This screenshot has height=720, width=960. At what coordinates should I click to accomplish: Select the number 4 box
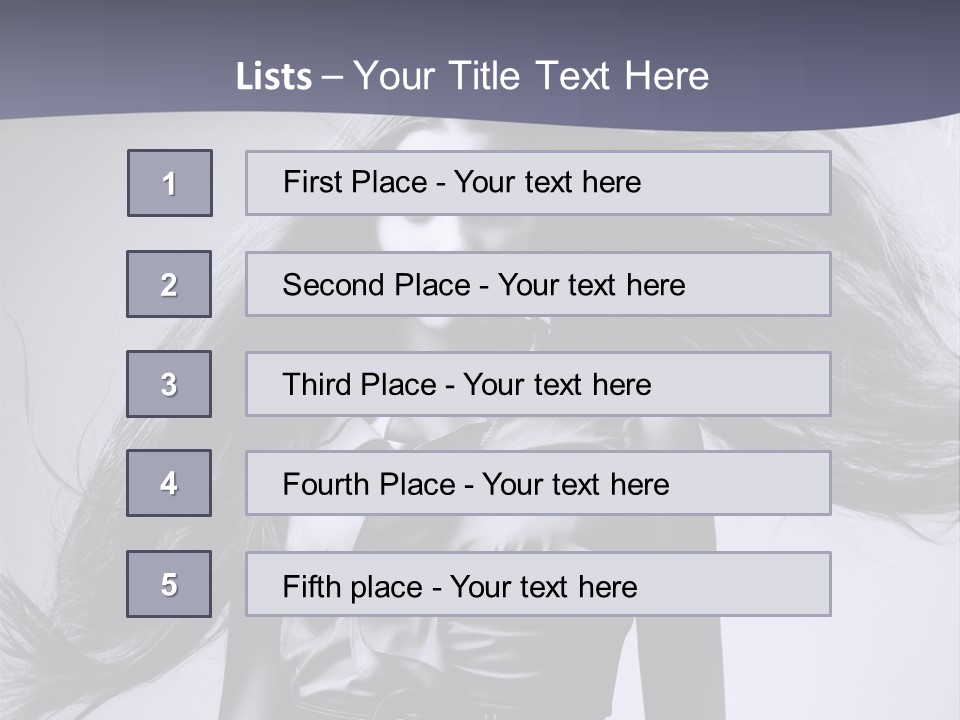169,483
